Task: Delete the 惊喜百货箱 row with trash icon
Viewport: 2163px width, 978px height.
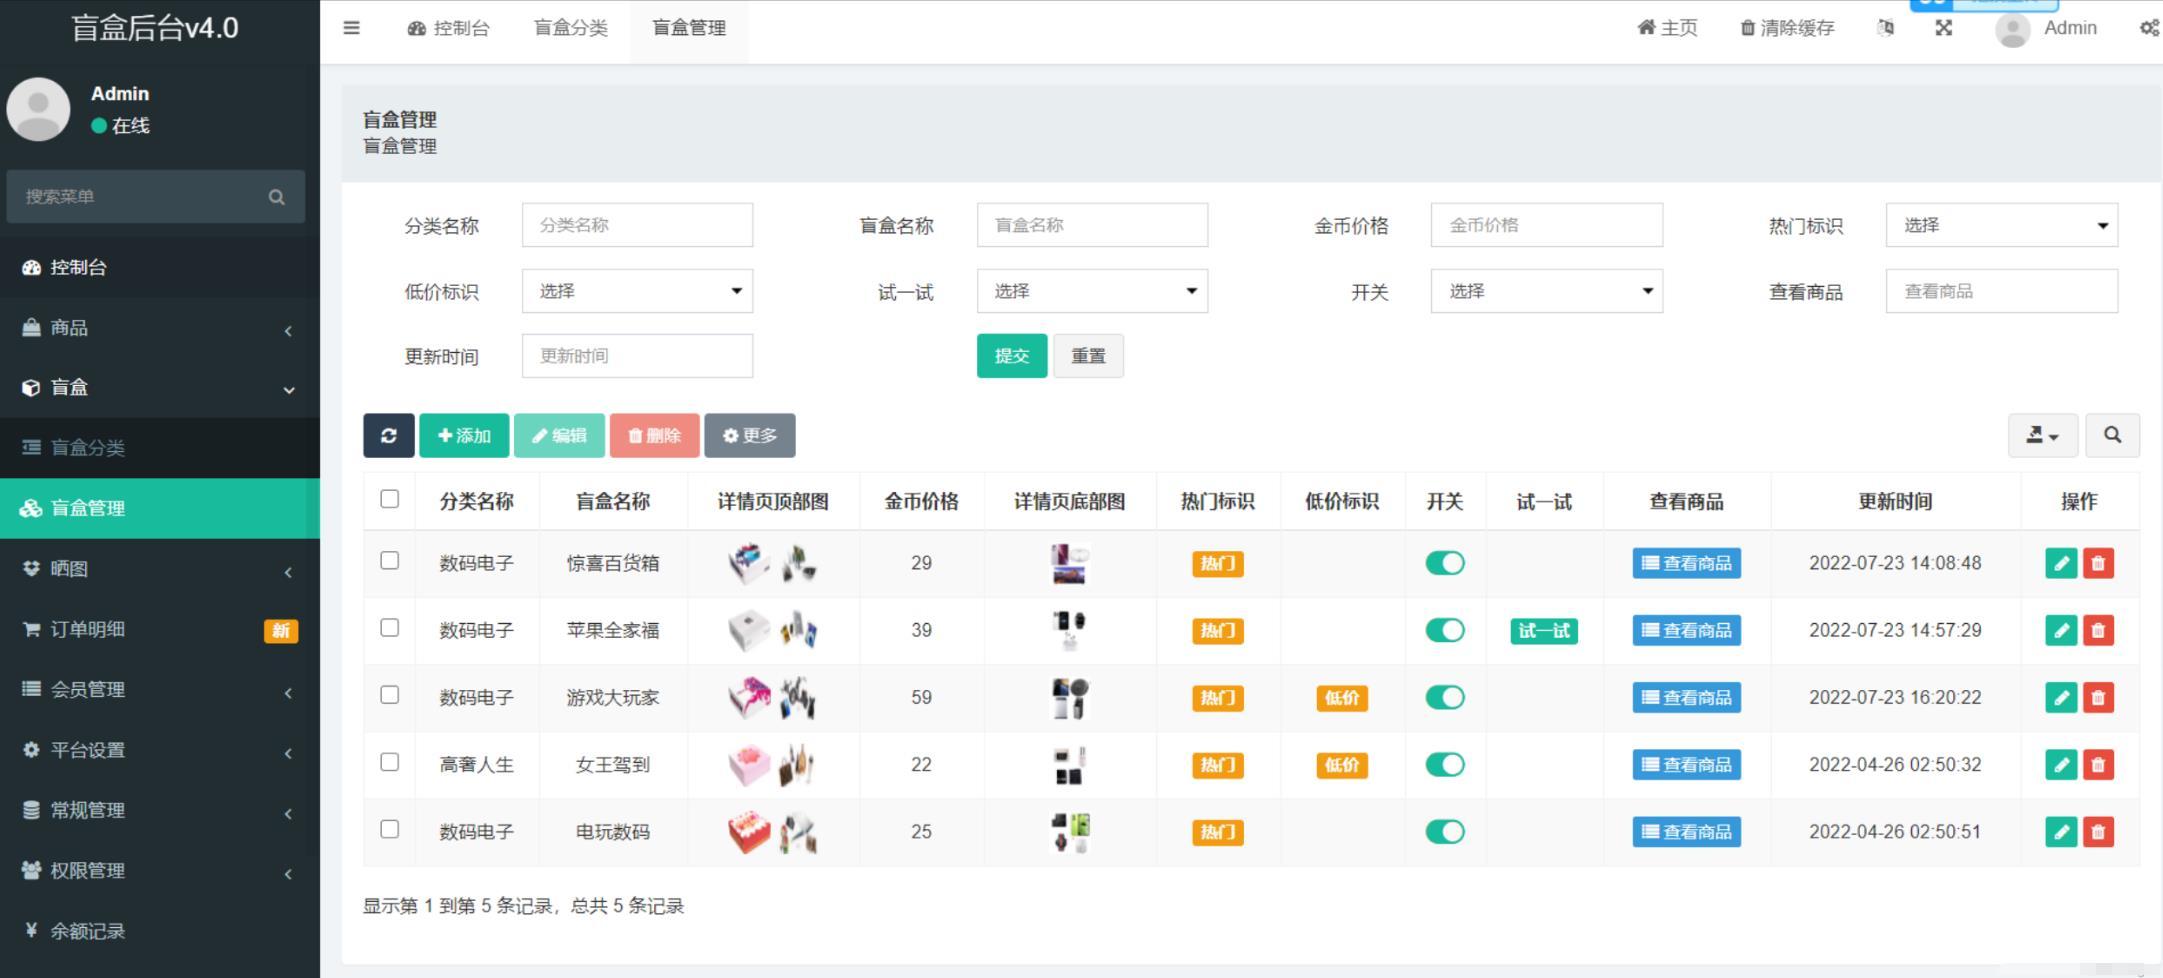Action: (2098, 563)
